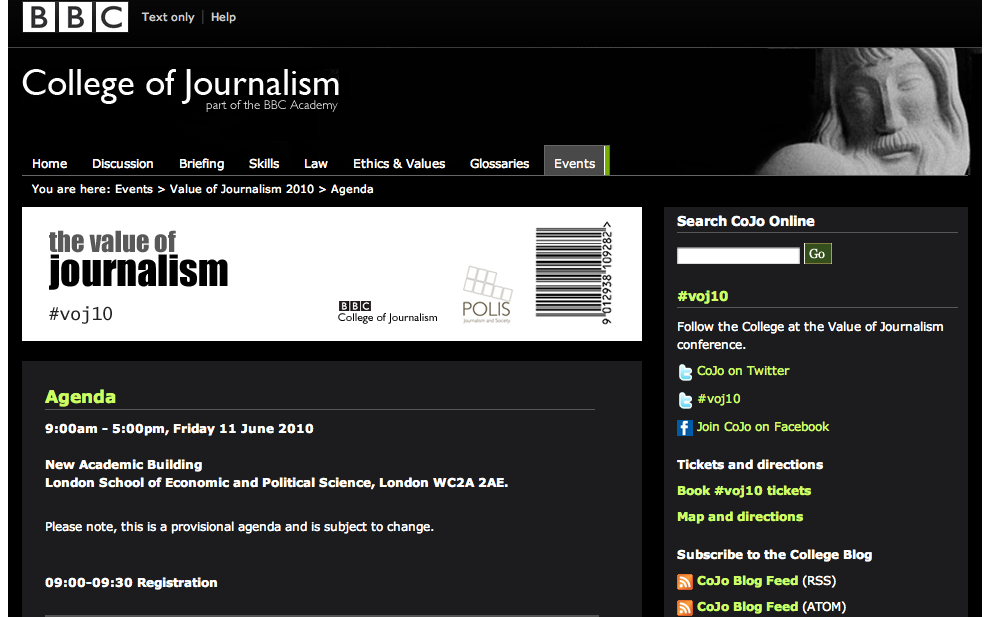Open the Briefing tab
The width and height of the screenshot is (990, 617).
click(x=201, y=164)
